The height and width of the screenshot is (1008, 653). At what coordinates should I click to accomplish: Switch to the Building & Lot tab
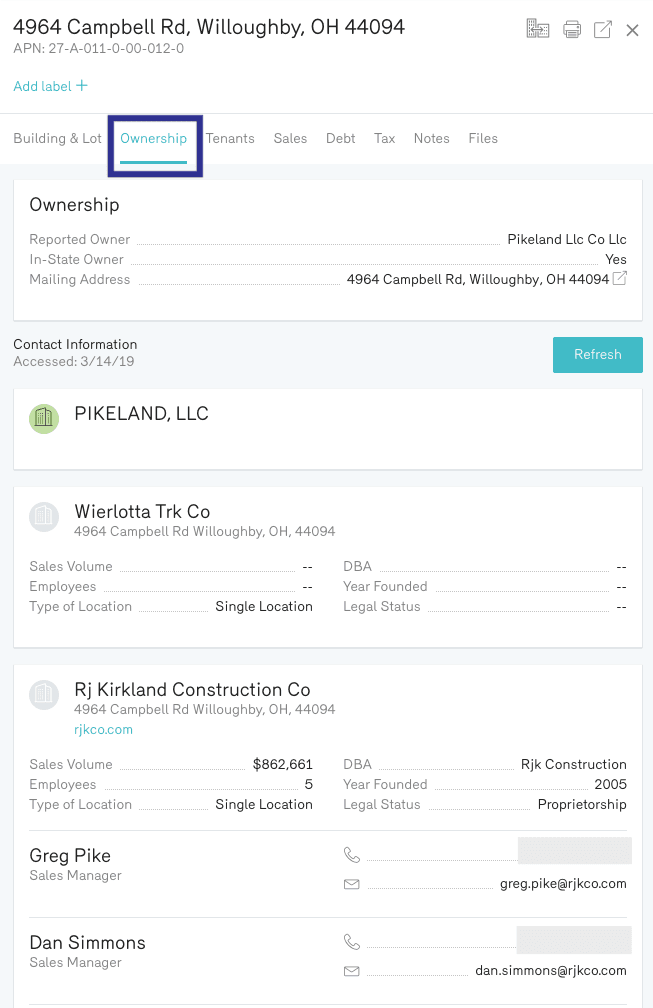[x=57, y=139]
